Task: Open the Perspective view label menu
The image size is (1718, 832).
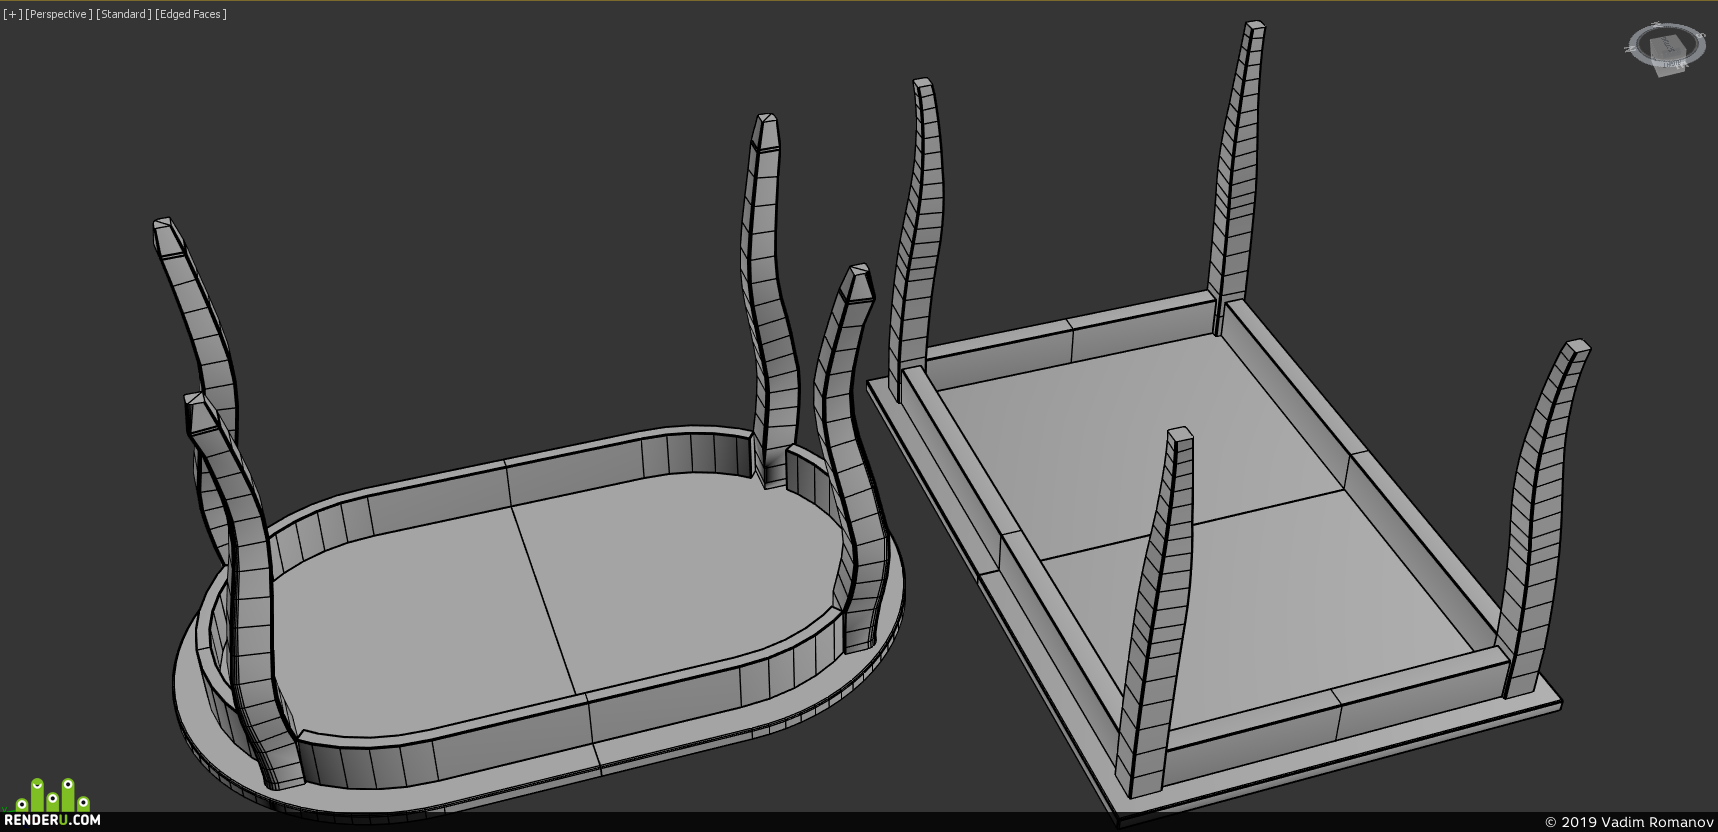Action: [59, 14]
